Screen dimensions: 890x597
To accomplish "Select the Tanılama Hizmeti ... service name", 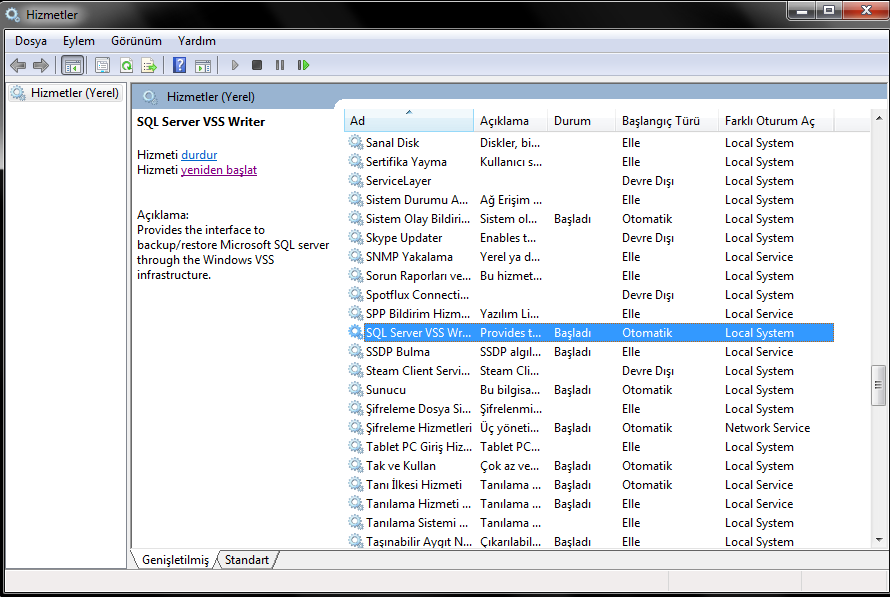I will (418, 504).
